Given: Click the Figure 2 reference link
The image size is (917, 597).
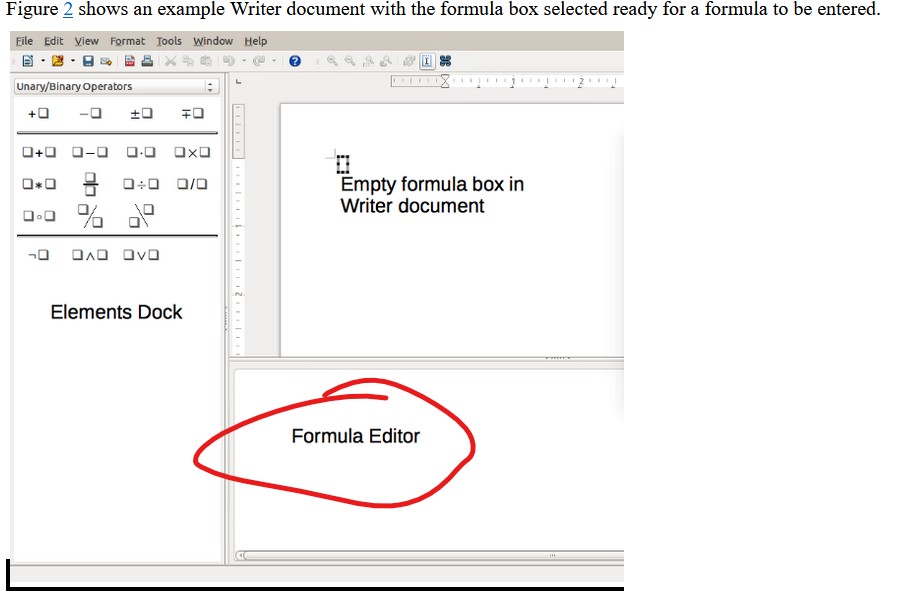Looking at the screenshot, I should point(68,9).
